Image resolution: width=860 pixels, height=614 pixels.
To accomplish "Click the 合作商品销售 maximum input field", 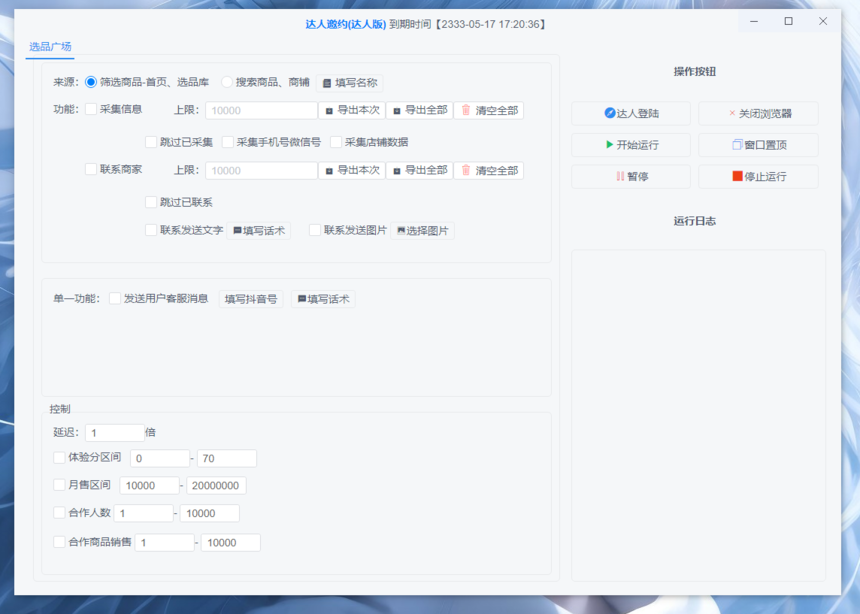I will click(230, 543).
